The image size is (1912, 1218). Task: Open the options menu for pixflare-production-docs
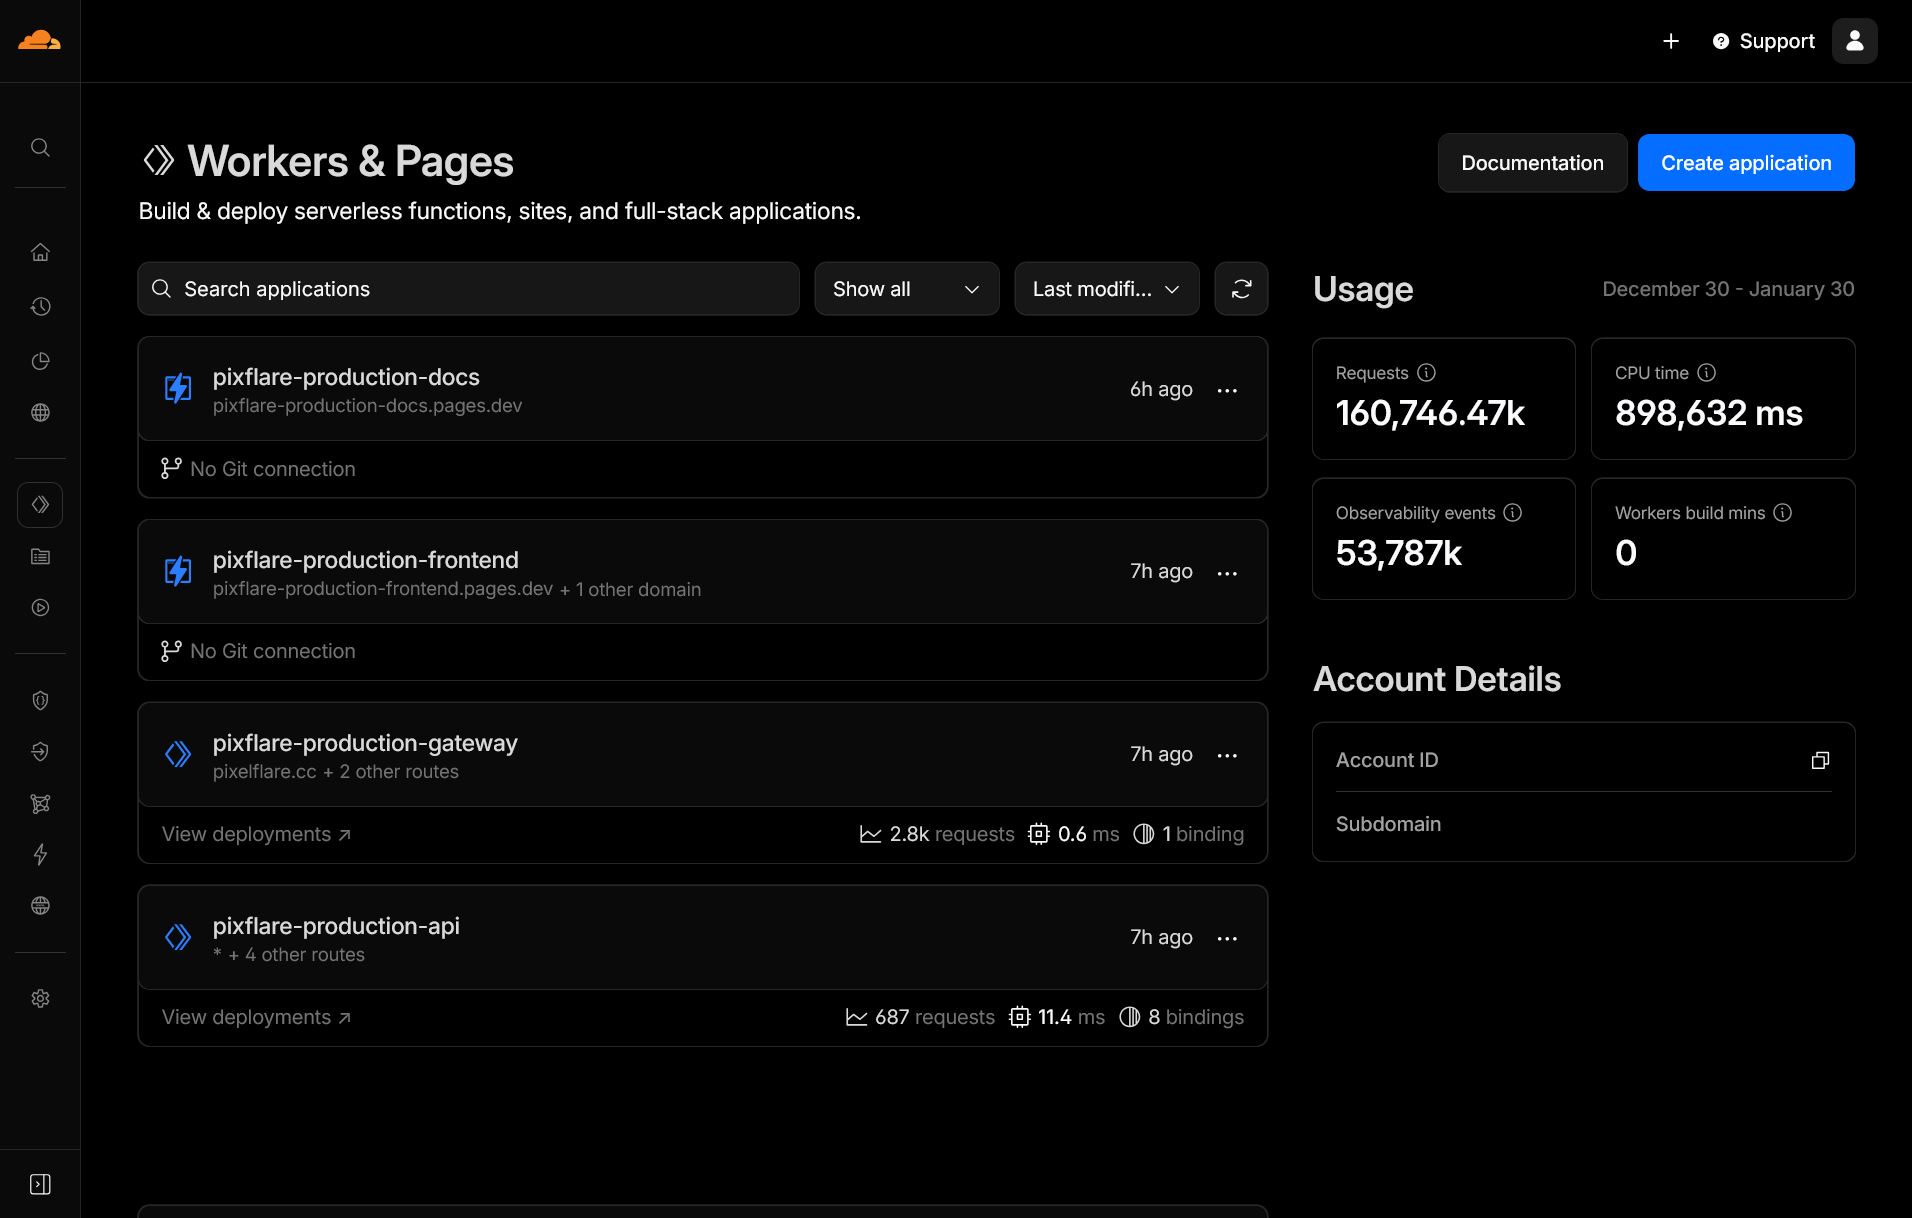click(1227, 390)
